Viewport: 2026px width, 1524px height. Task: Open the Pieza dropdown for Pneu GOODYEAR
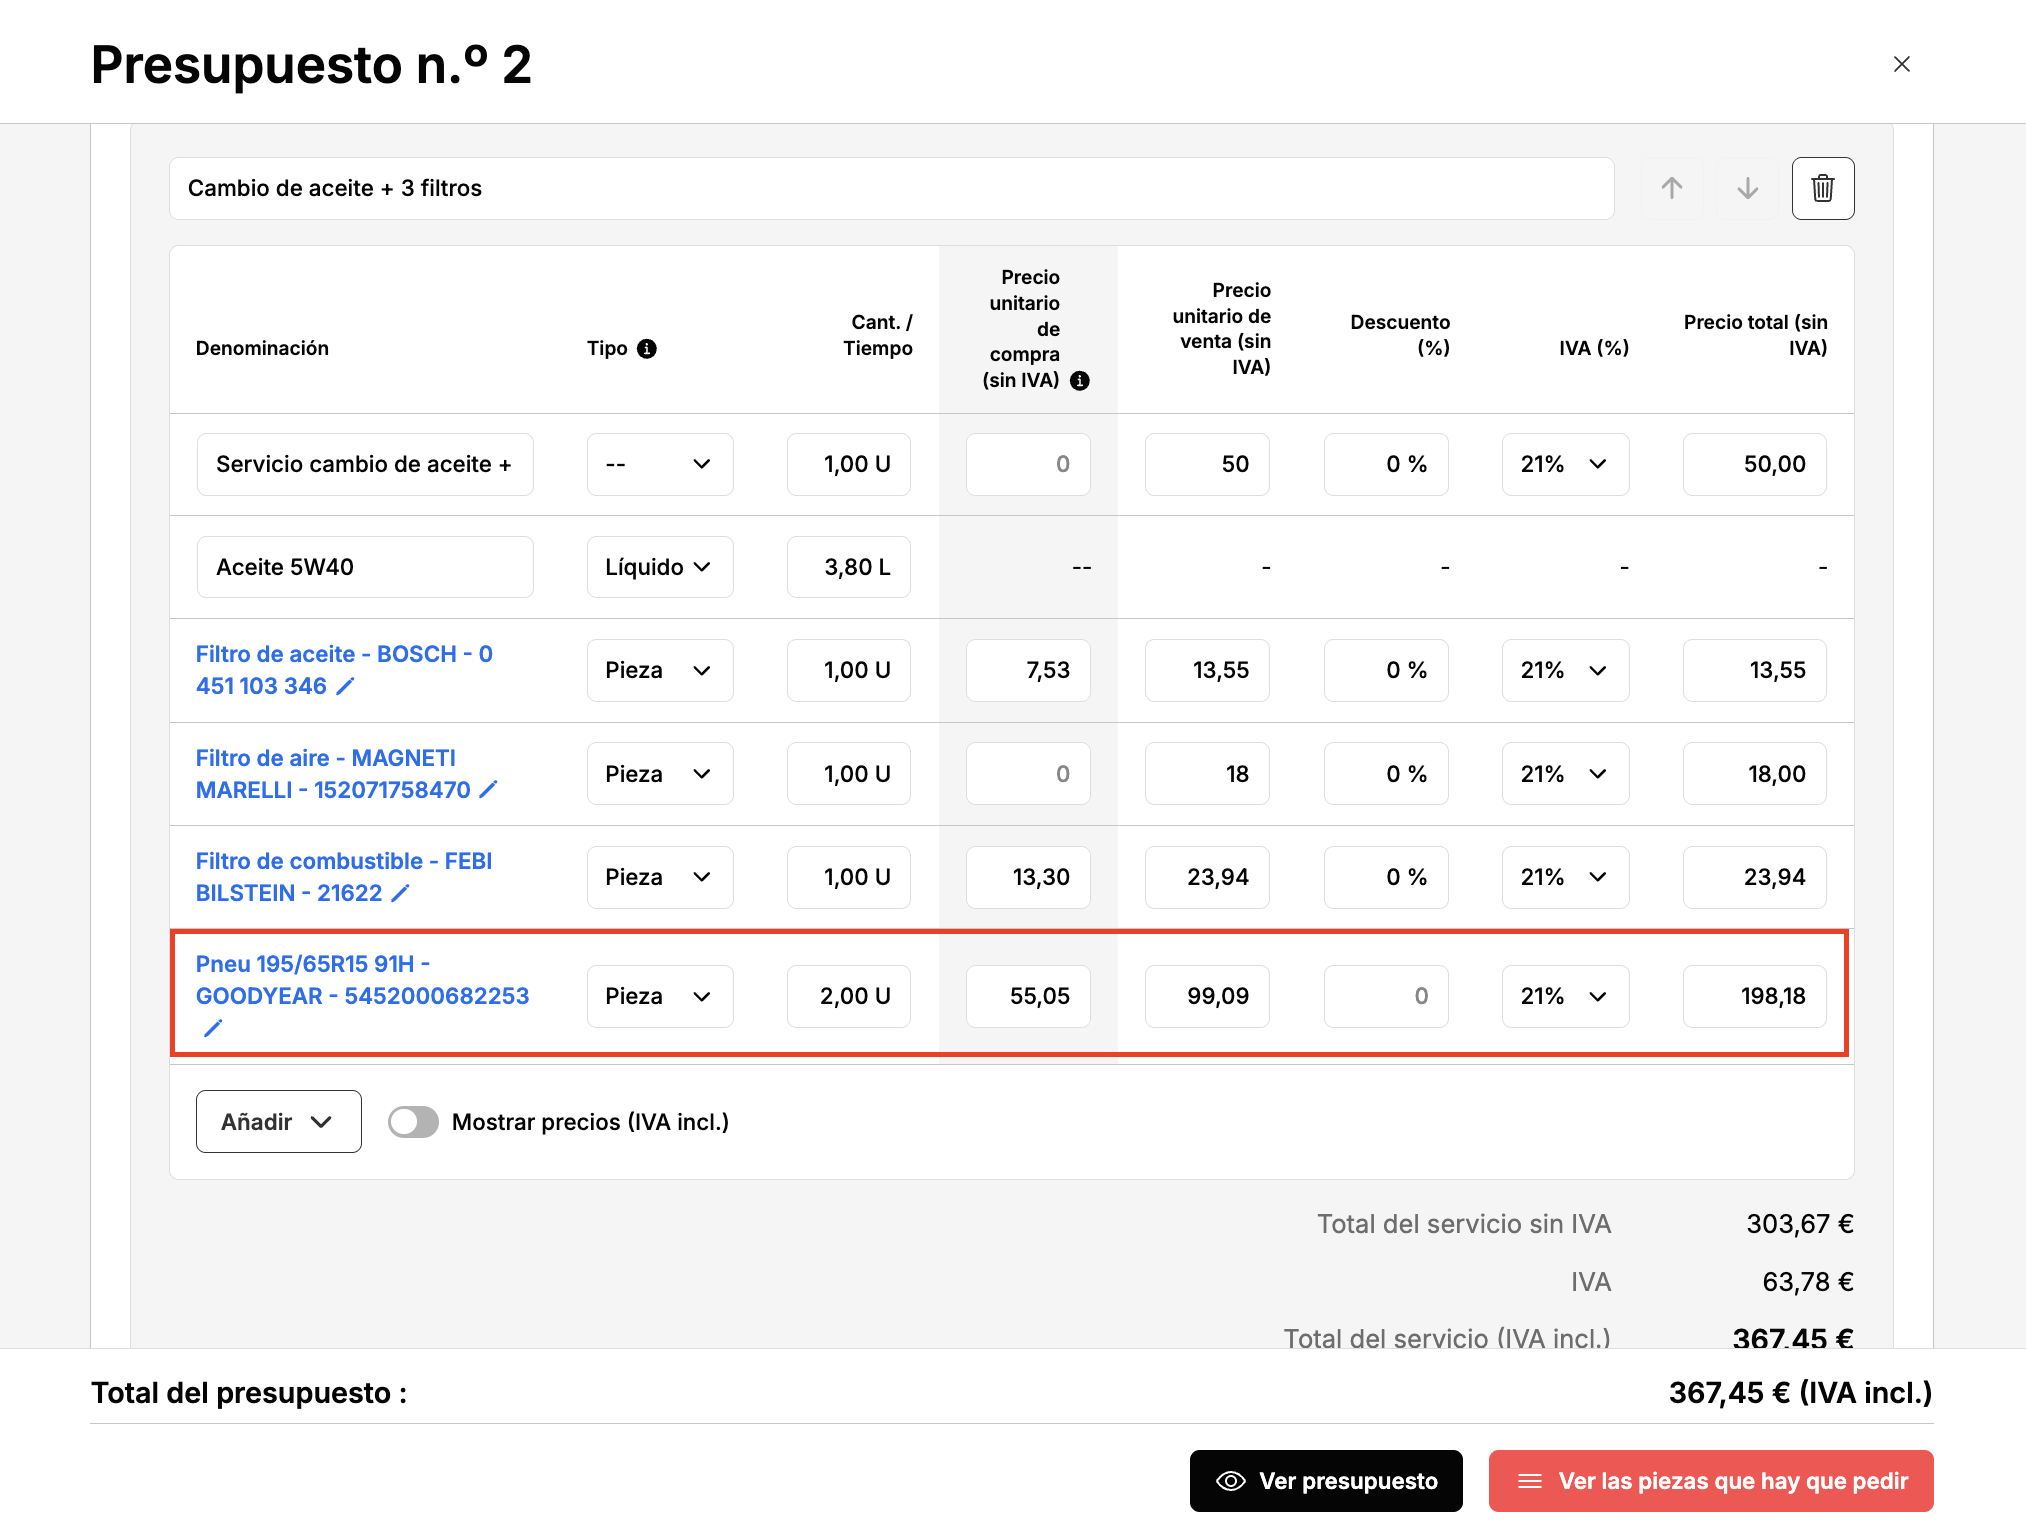pos(660,996)
